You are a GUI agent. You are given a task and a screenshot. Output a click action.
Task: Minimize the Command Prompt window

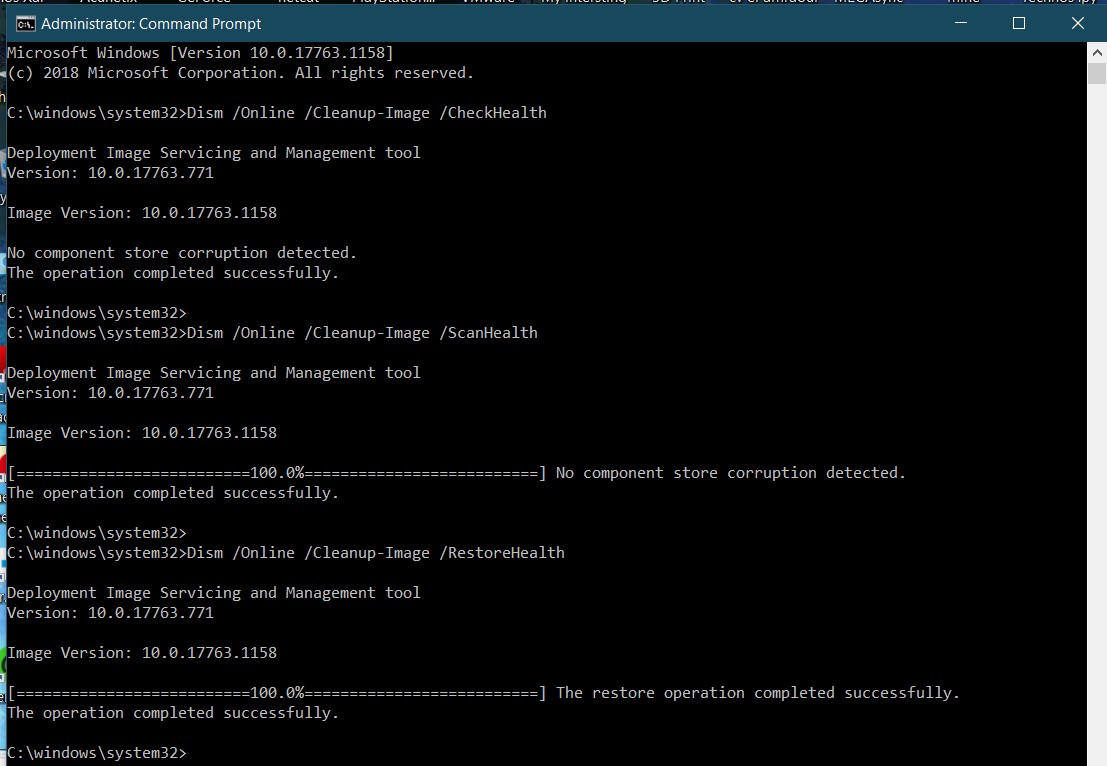[958, 22]
